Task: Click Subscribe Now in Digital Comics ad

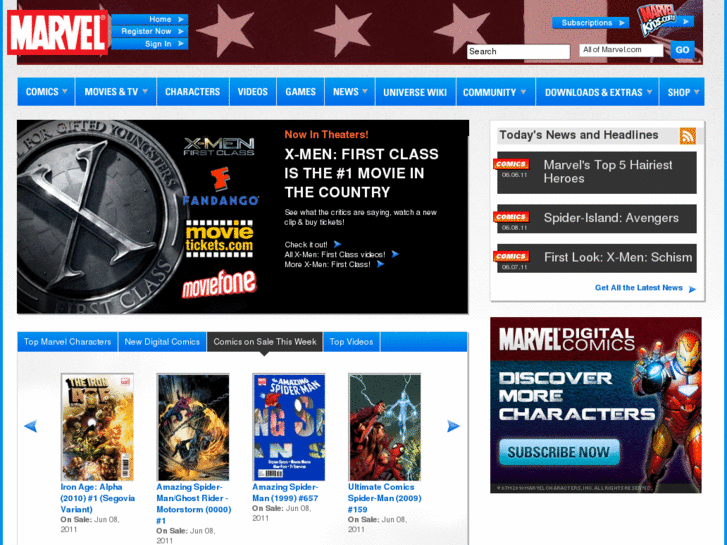Action: point(559,452)
